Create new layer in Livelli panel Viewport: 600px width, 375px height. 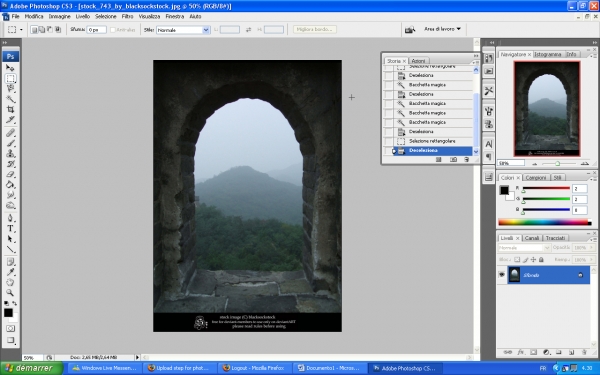[x=571, y=352]
